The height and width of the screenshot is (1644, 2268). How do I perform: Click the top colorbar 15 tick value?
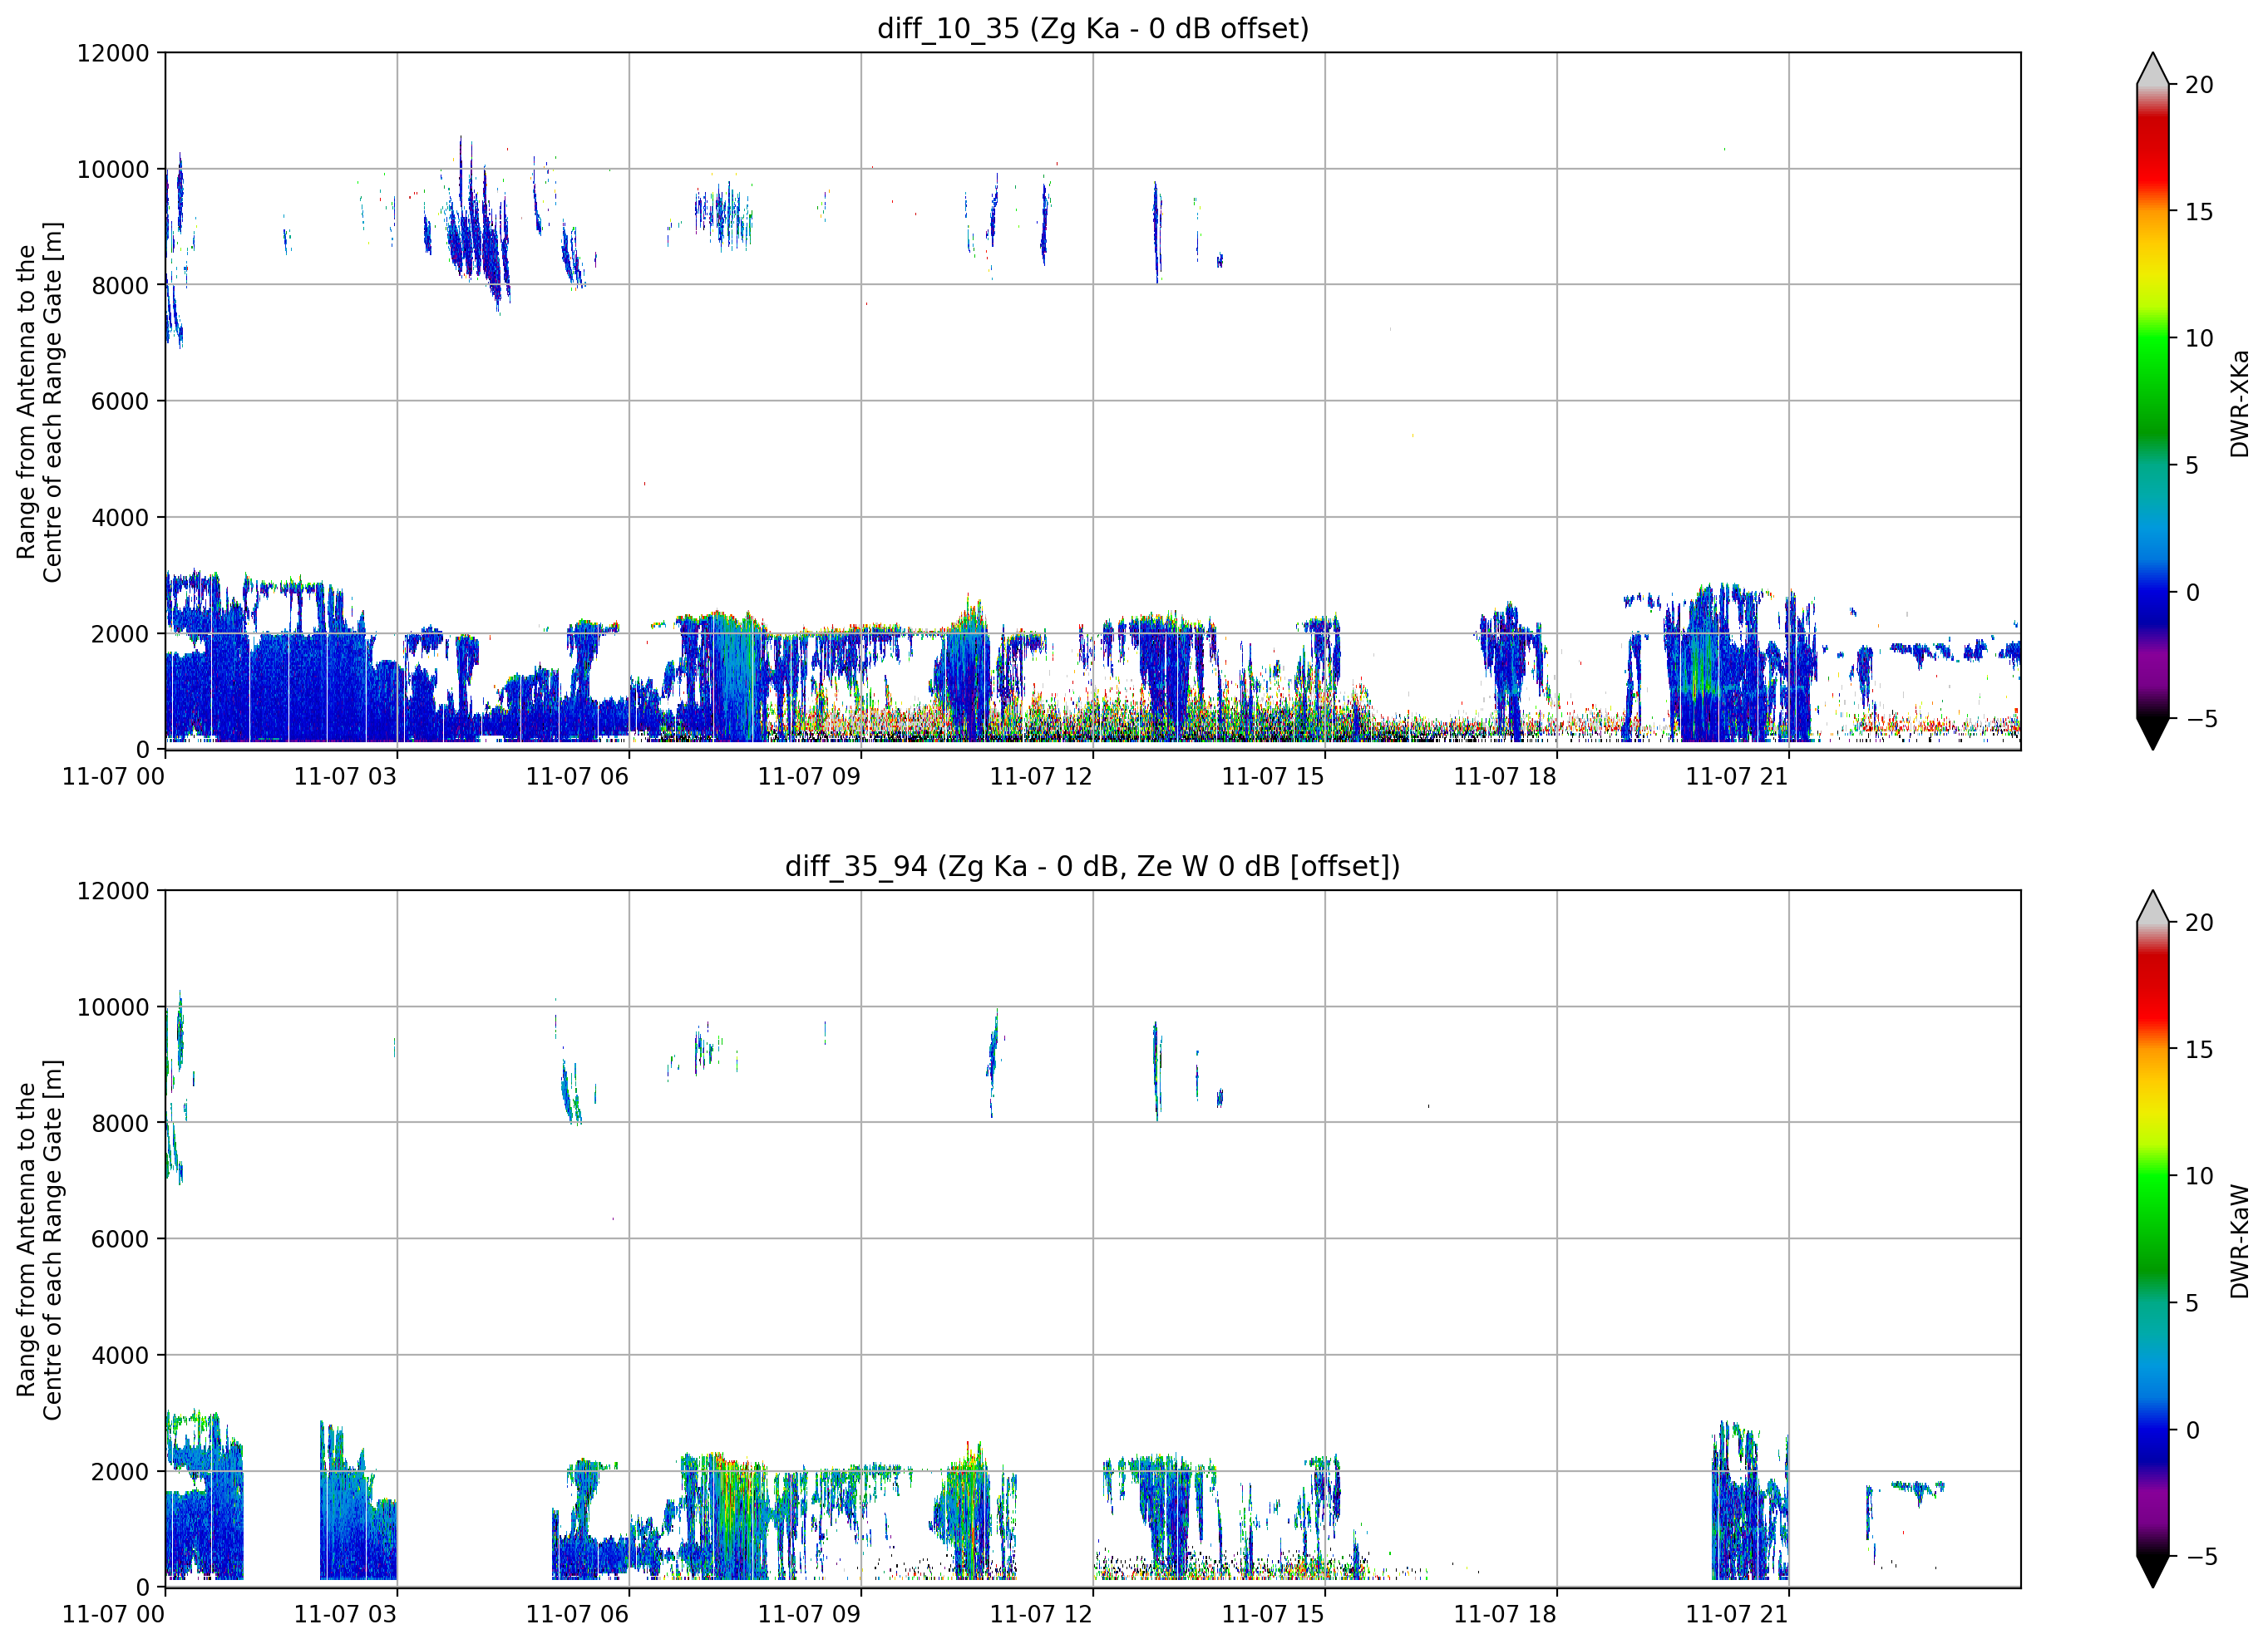[x=2199, y=212]
